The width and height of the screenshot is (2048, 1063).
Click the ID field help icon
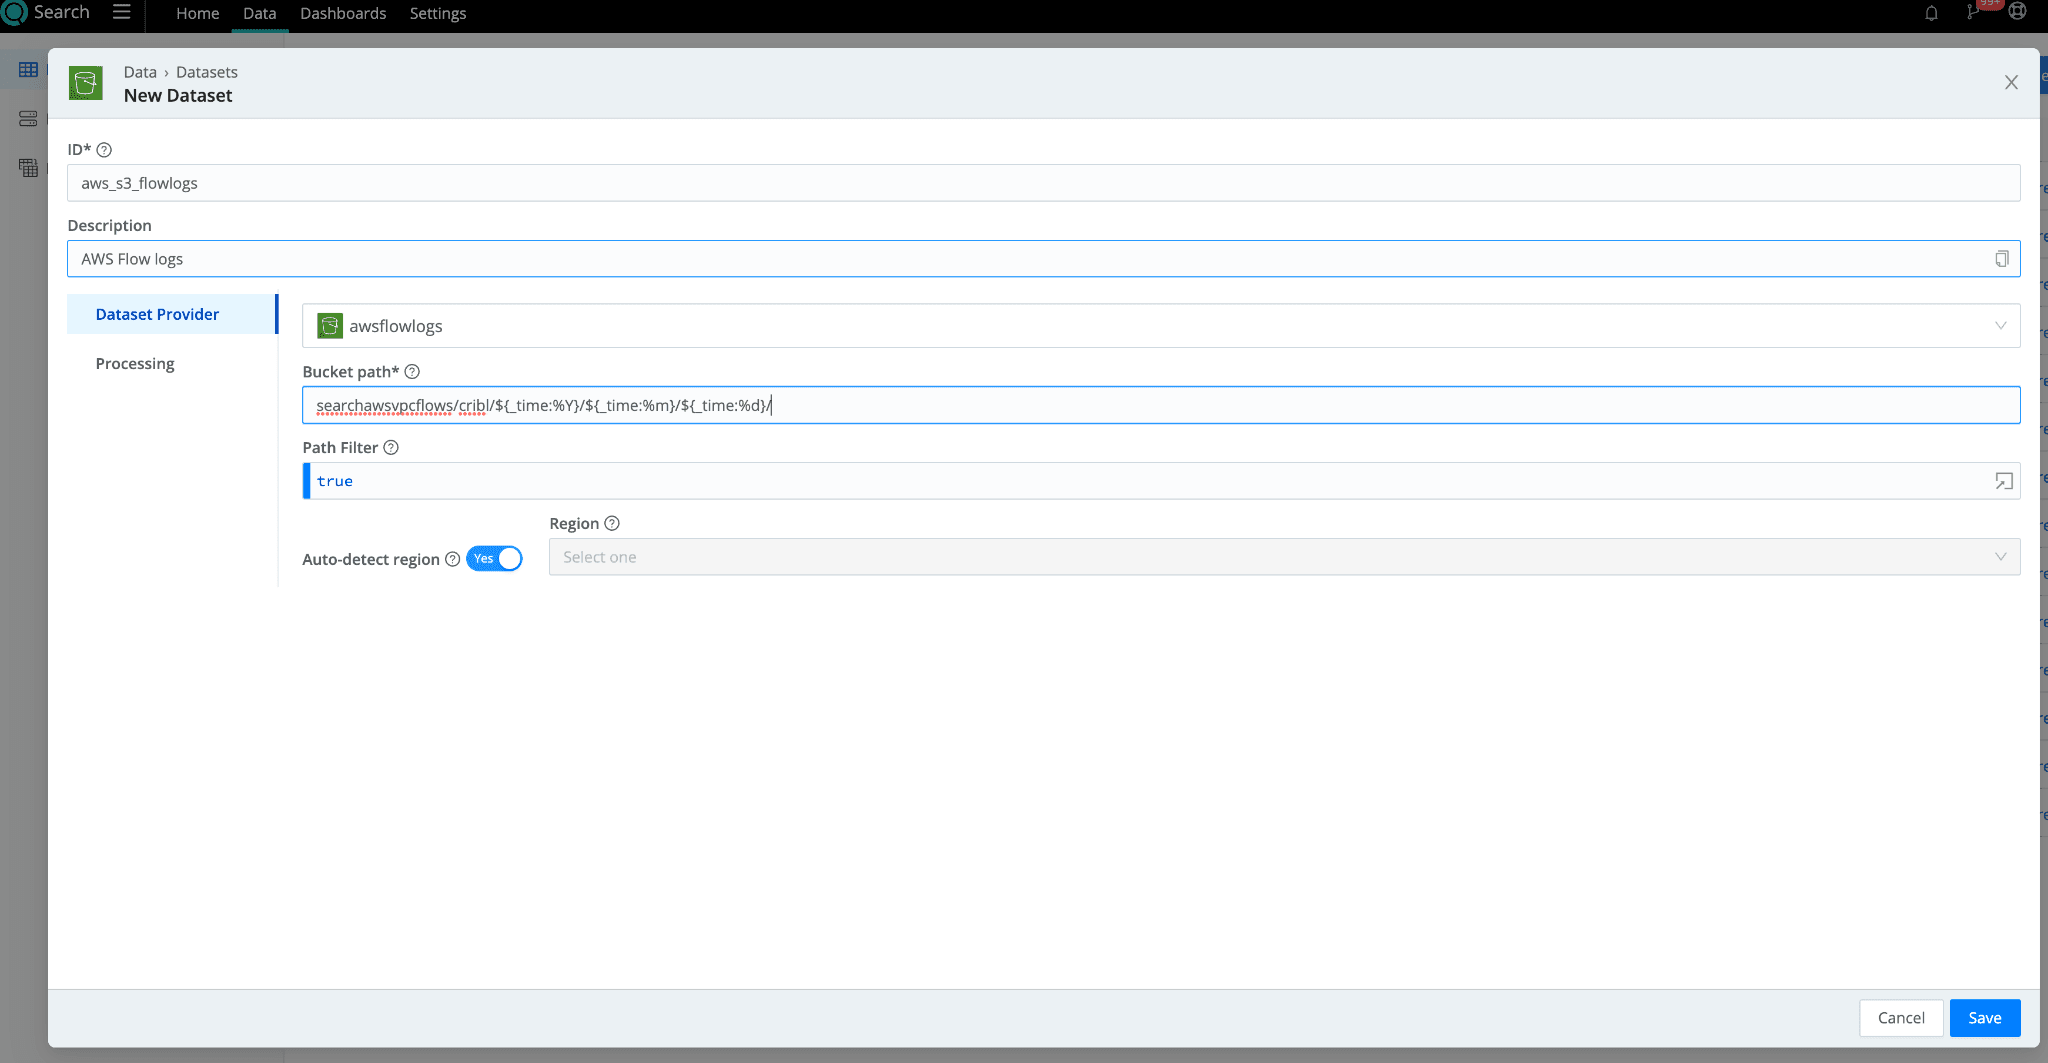coord(104,150)
